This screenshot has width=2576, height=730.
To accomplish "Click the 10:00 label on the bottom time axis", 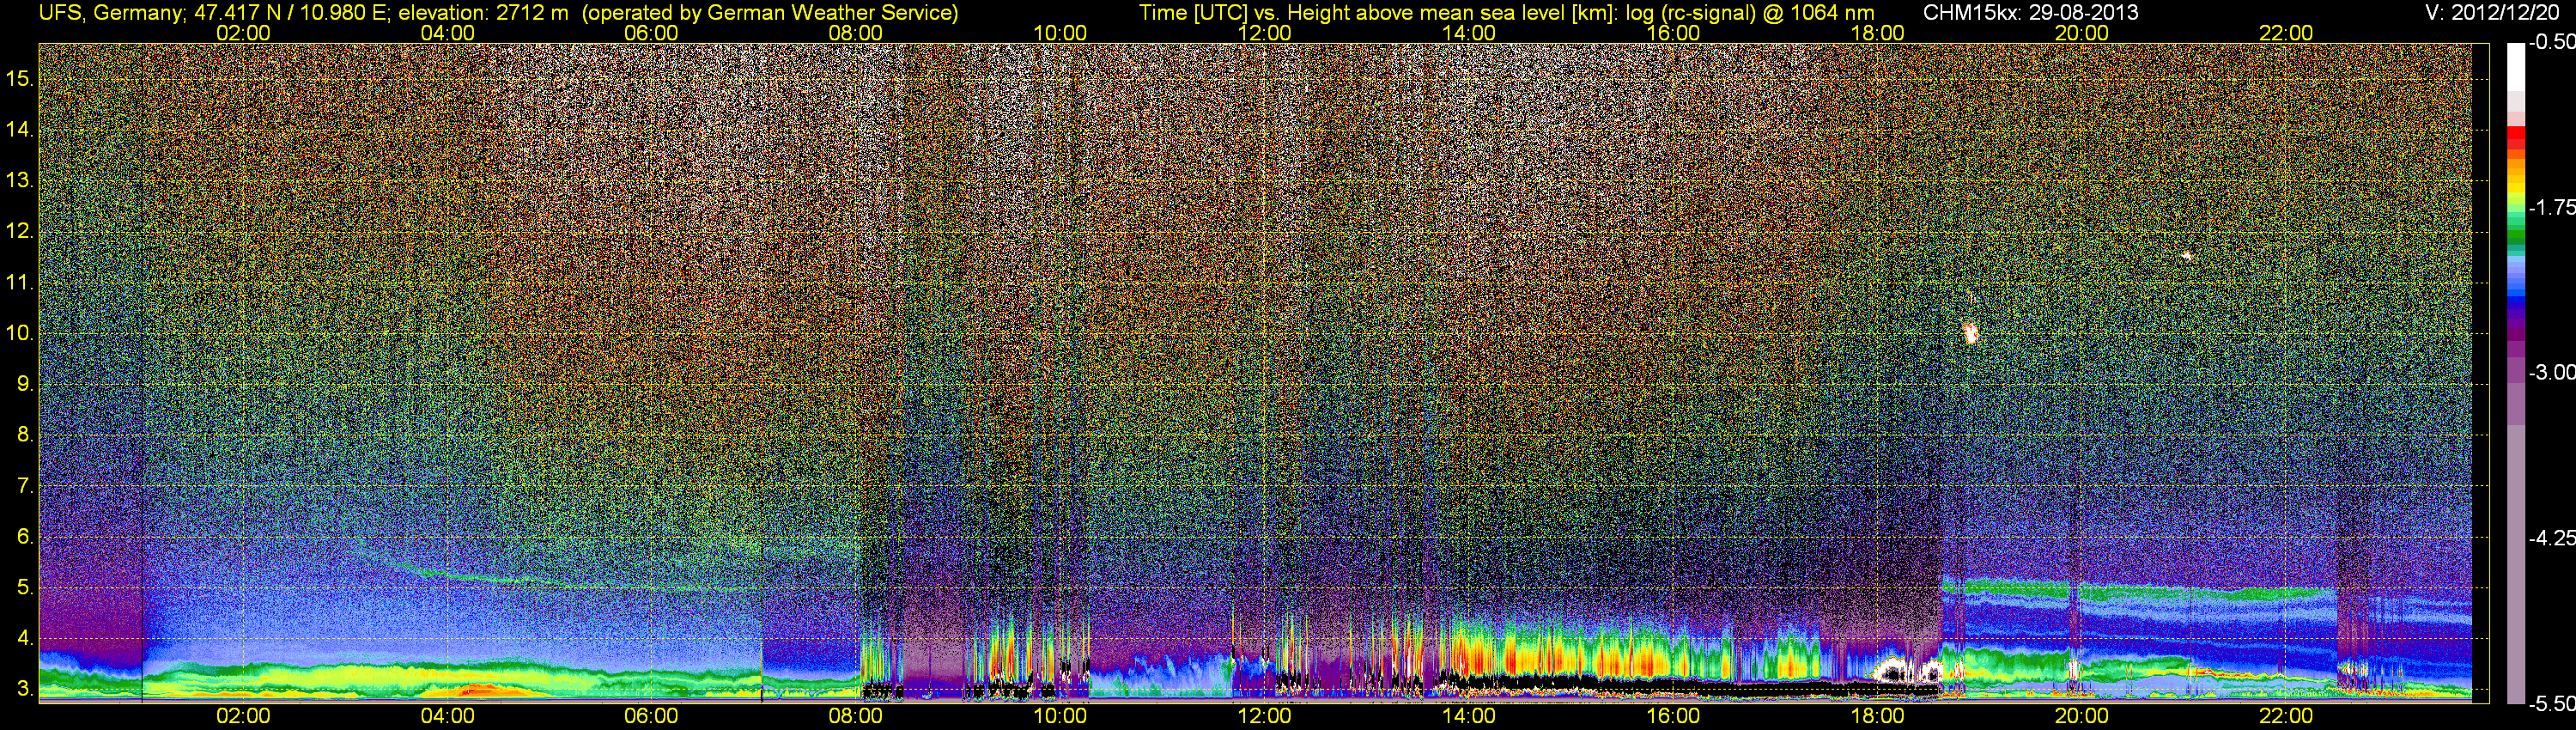I will (1060, 716).
